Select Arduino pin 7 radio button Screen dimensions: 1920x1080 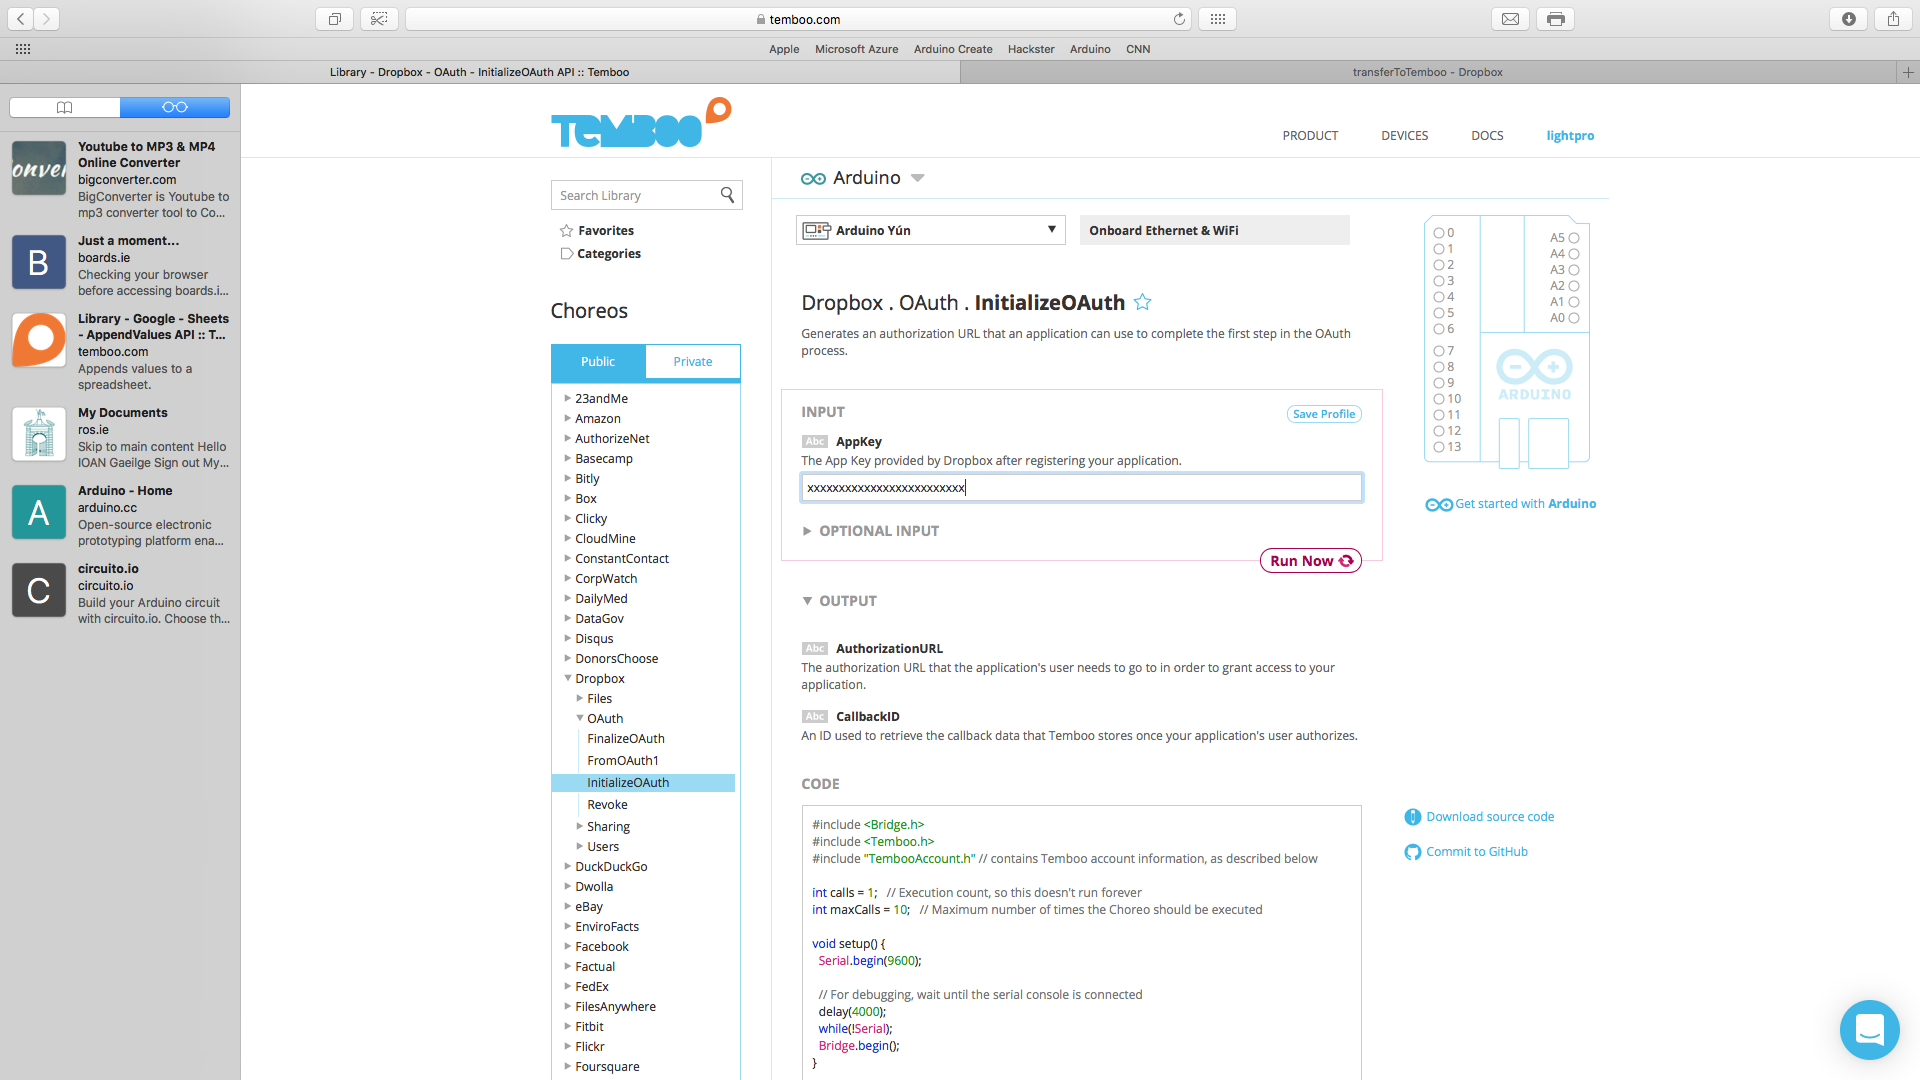point(1439,351)
